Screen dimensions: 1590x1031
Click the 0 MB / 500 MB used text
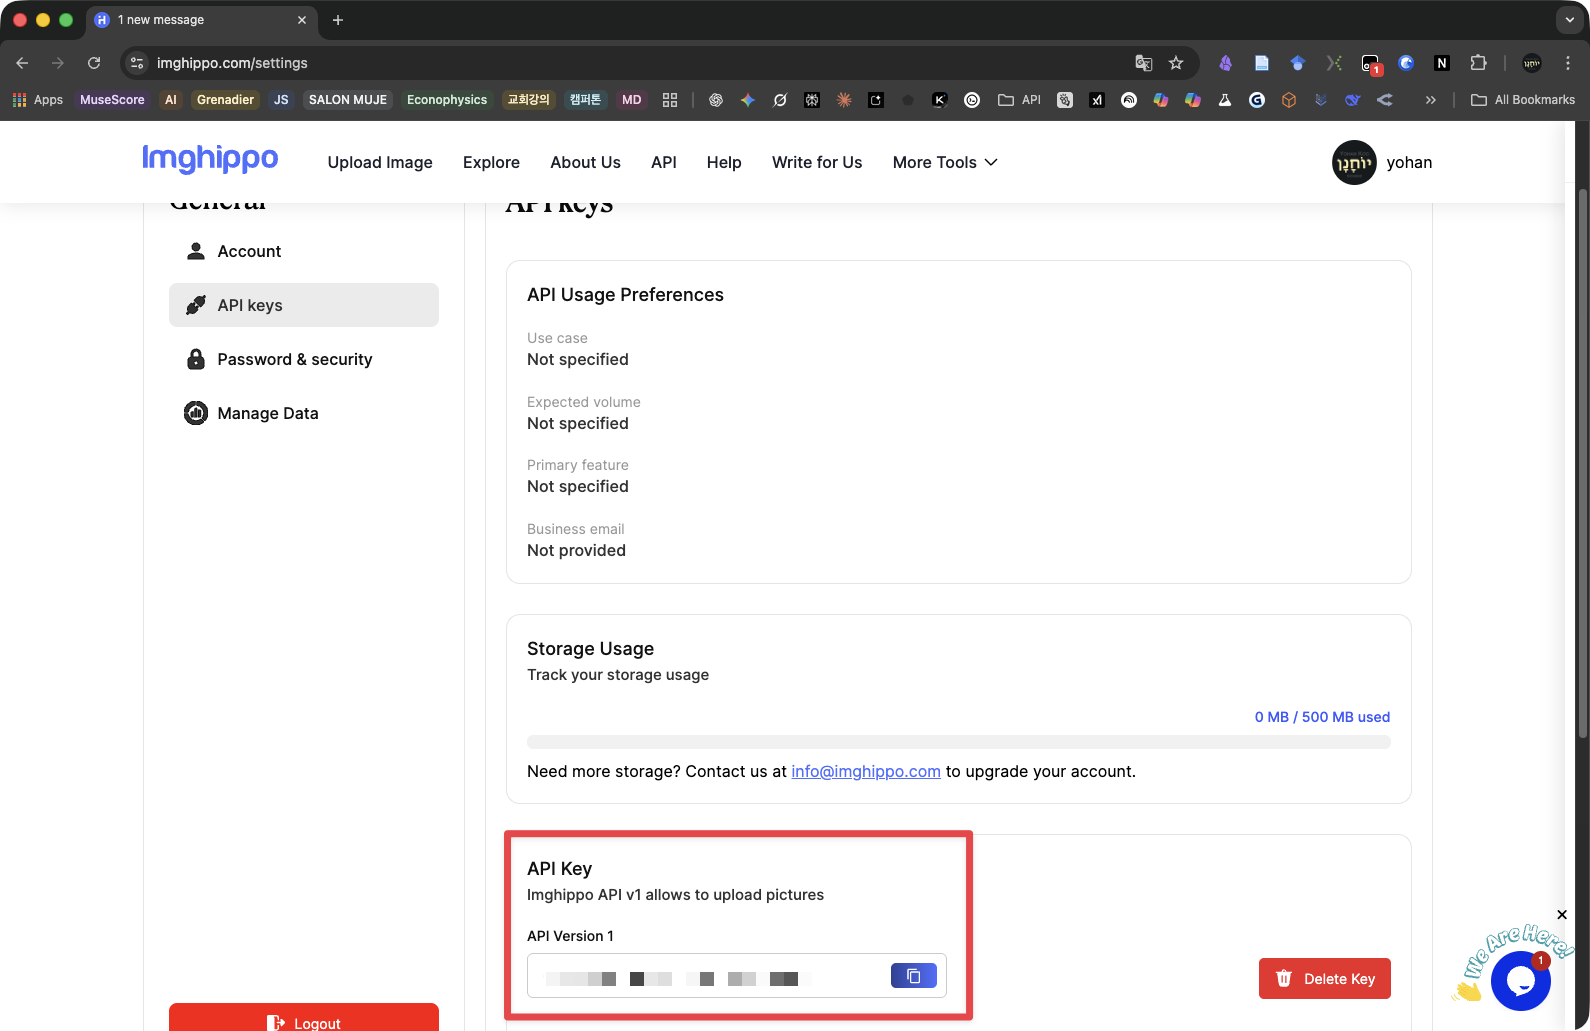click(1322, 717)
